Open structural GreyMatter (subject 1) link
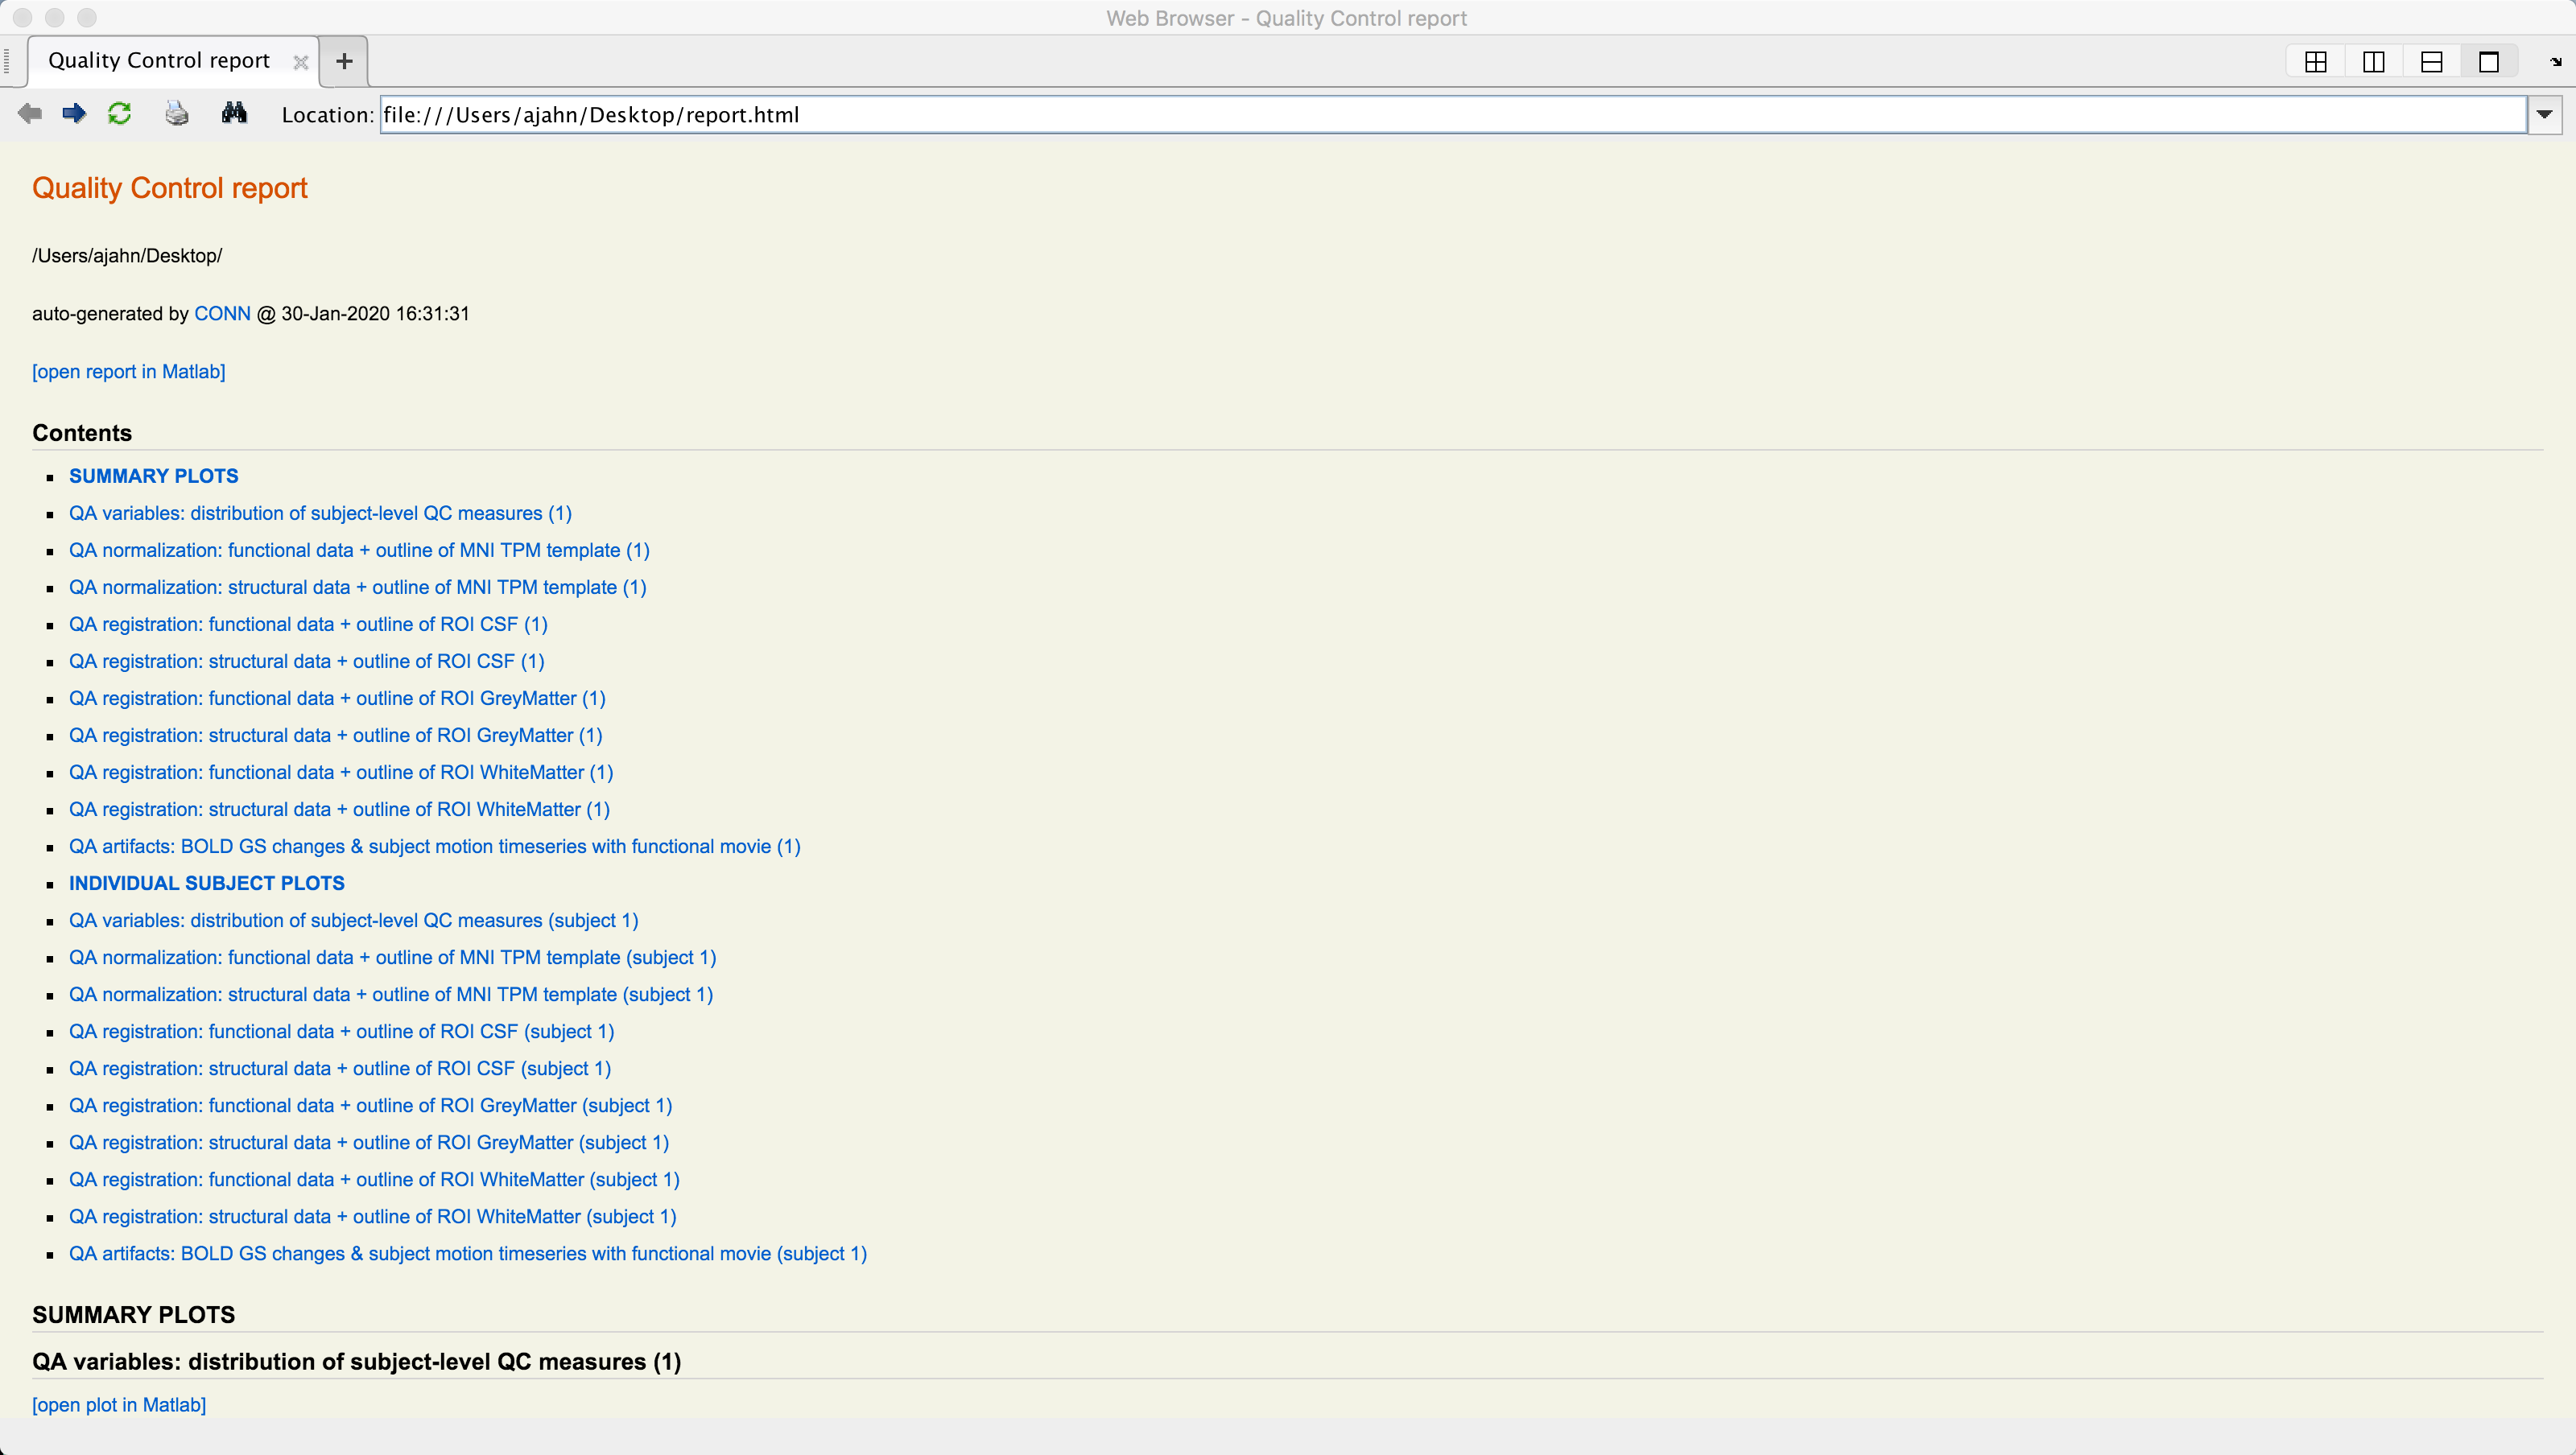This screenshot has height=1455, width=2576. click(x=369, y=1142)
